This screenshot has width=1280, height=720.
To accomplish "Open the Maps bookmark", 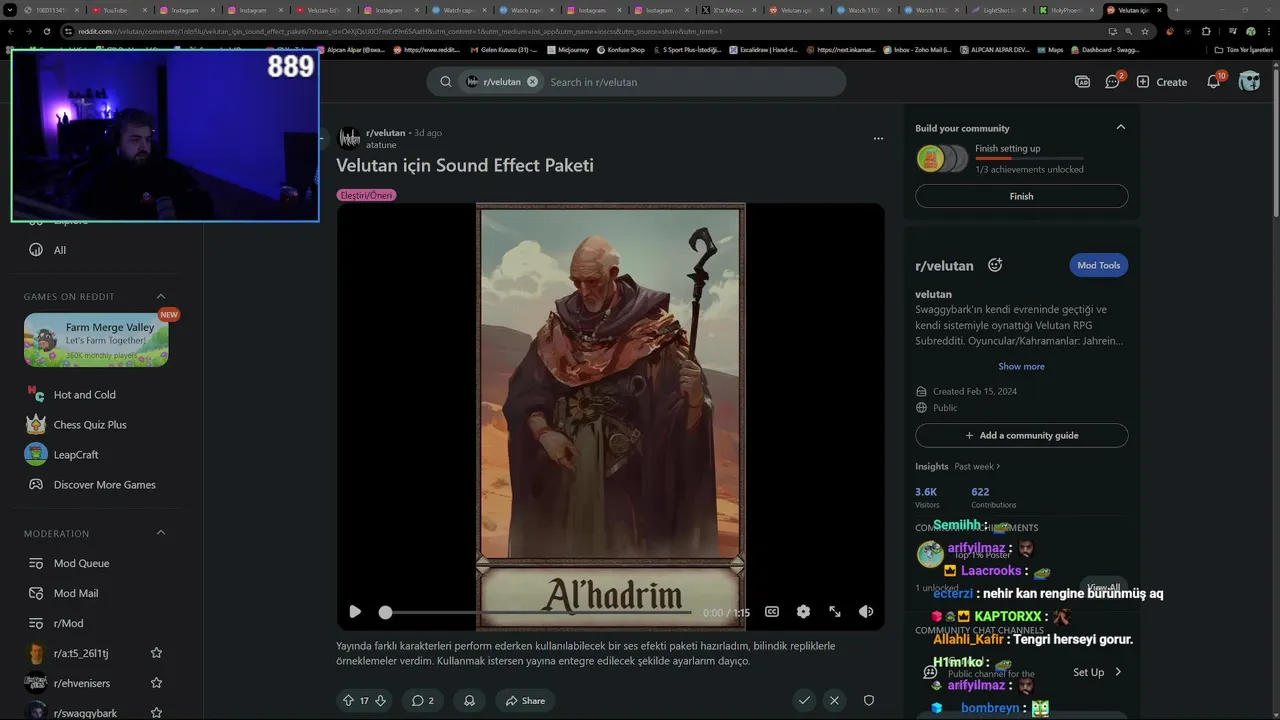I will pyautogui.click(x=1050, y=49).
